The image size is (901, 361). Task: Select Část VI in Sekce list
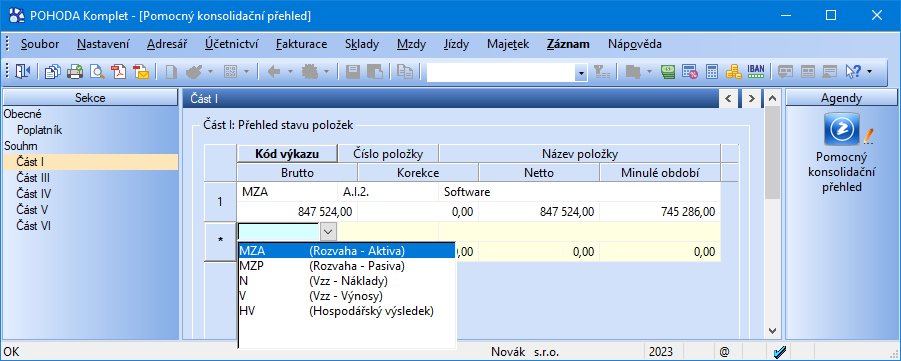[34, 226]
